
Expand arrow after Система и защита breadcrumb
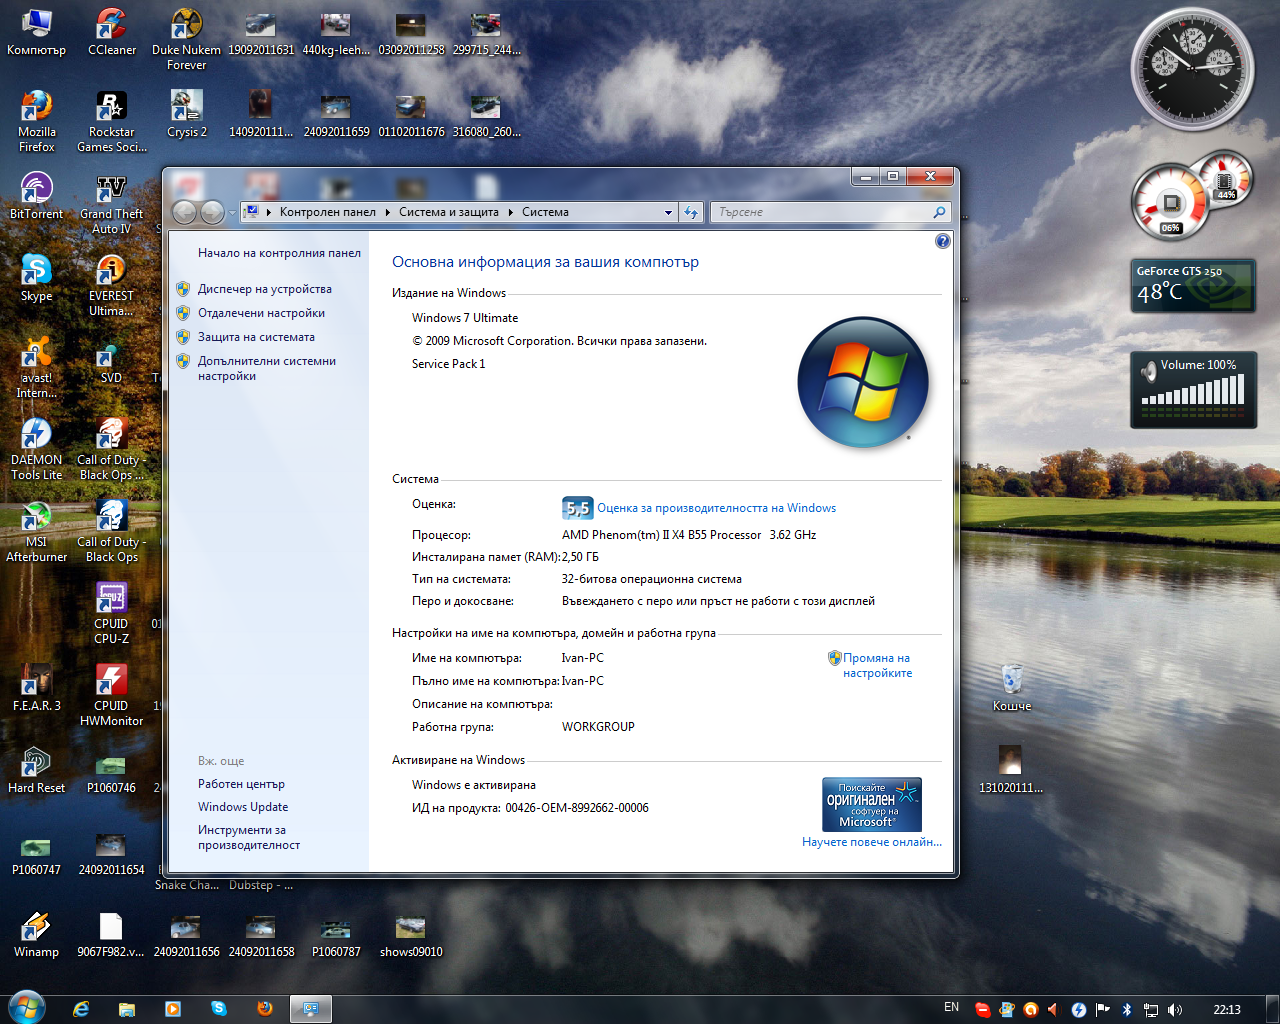click(x=510, y=212)
